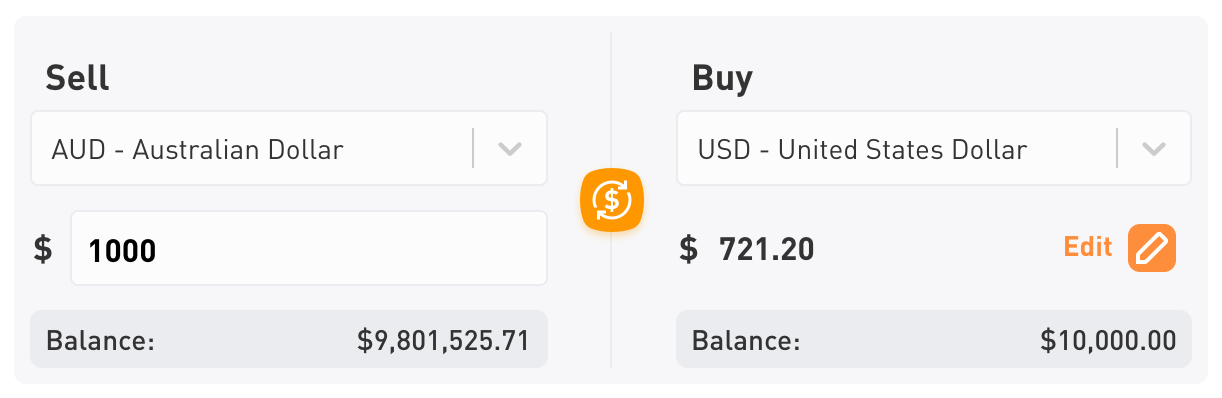This screenshot has width=1222, height=398.
Task: Click the orange pencil edit icon
Action: 1152,248
